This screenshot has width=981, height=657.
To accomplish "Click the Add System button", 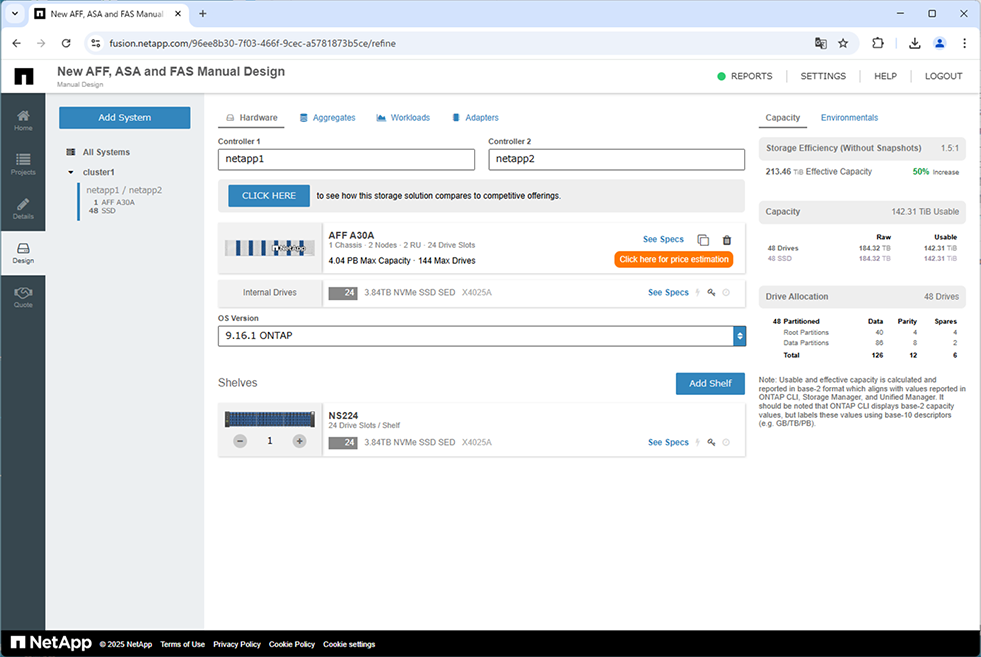I will pos(125,118).
